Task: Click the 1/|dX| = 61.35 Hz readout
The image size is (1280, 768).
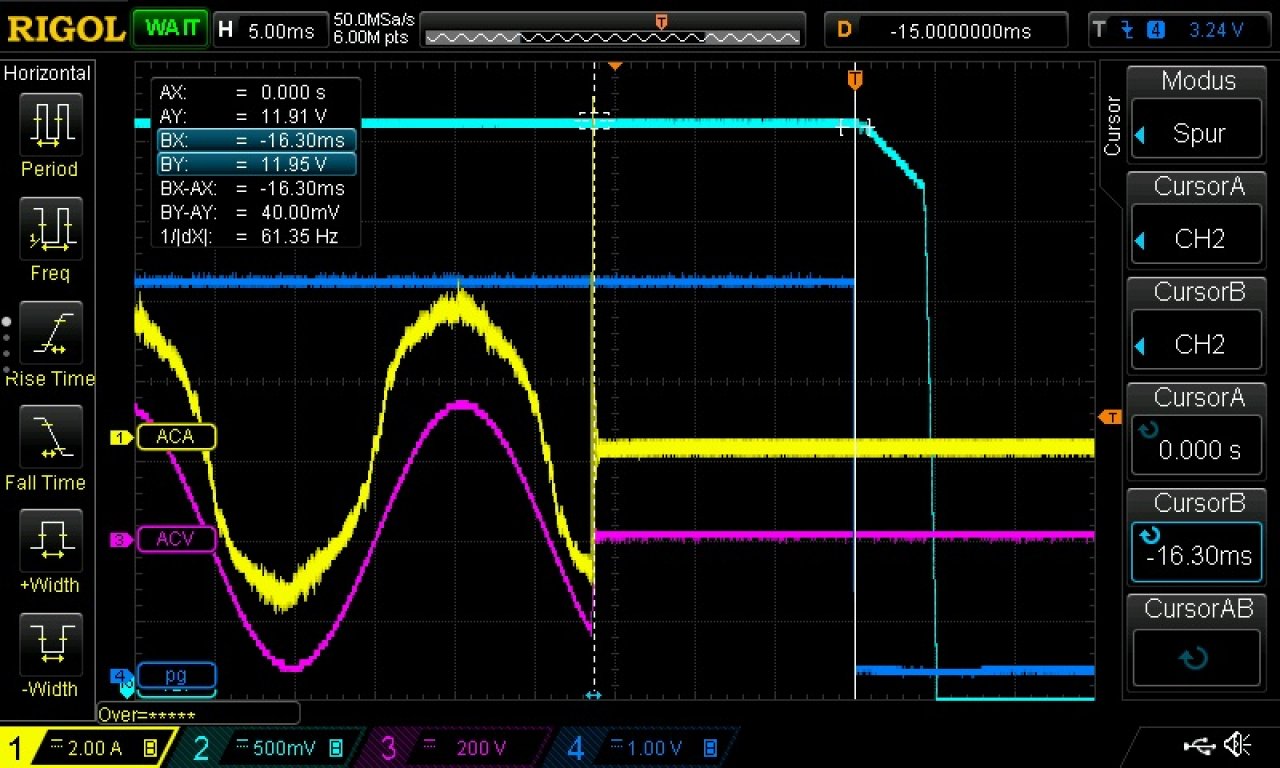Action: pos(249,237)
